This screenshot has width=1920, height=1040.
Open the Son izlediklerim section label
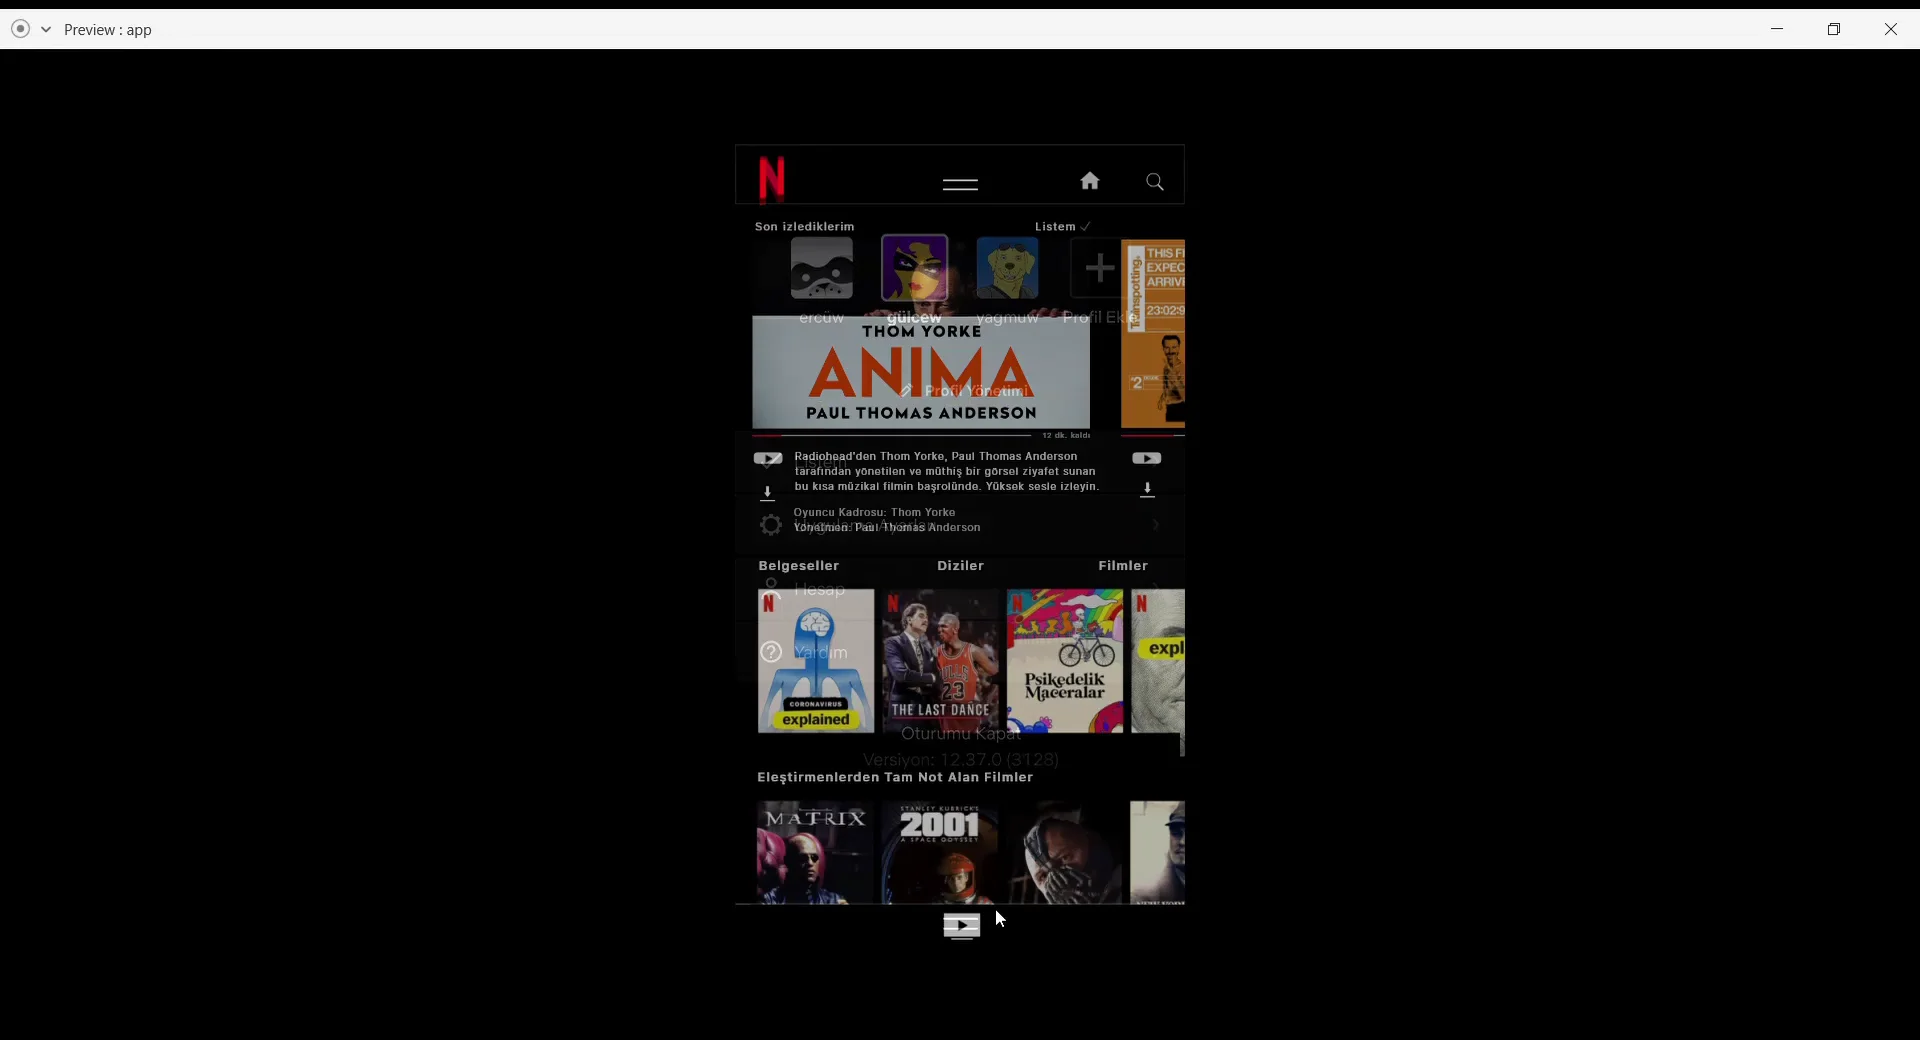(804, 227)
